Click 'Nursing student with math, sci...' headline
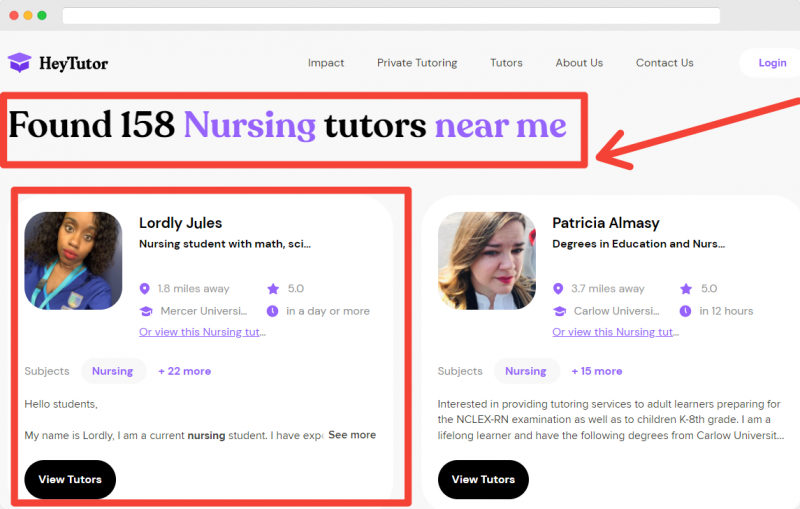 pos(225,244)
